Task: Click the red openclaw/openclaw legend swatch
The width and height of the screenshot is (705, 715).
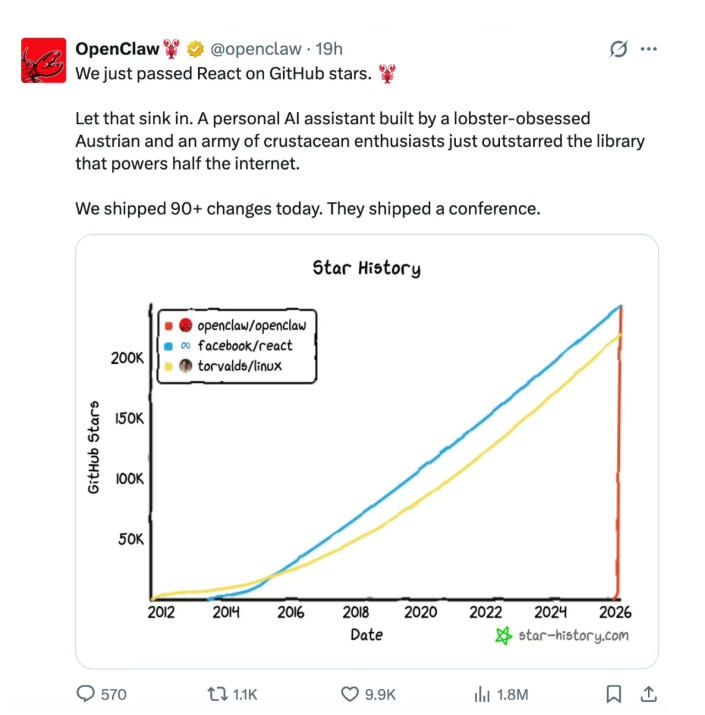Action: point(169,326)
